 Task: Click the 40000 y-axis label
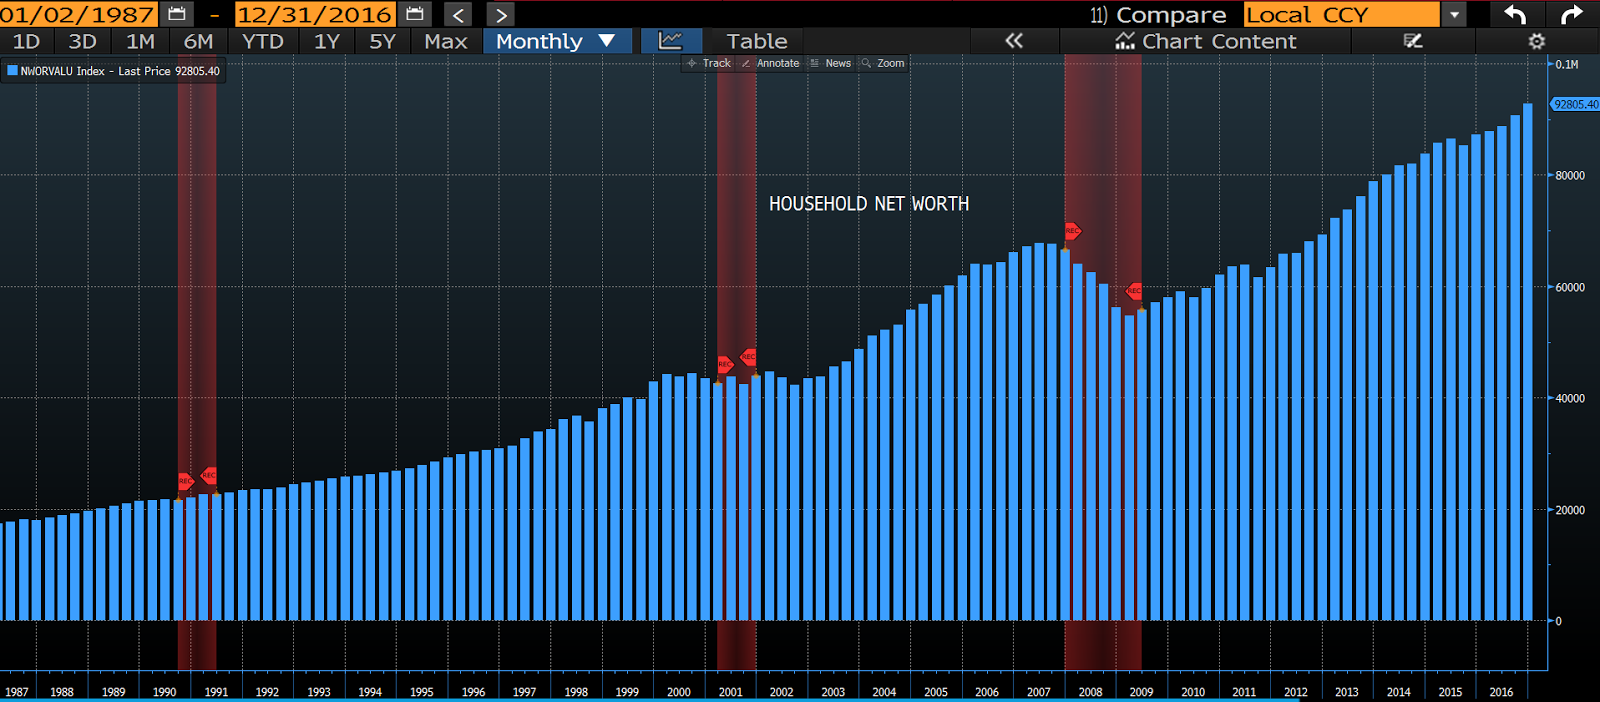1570,399
